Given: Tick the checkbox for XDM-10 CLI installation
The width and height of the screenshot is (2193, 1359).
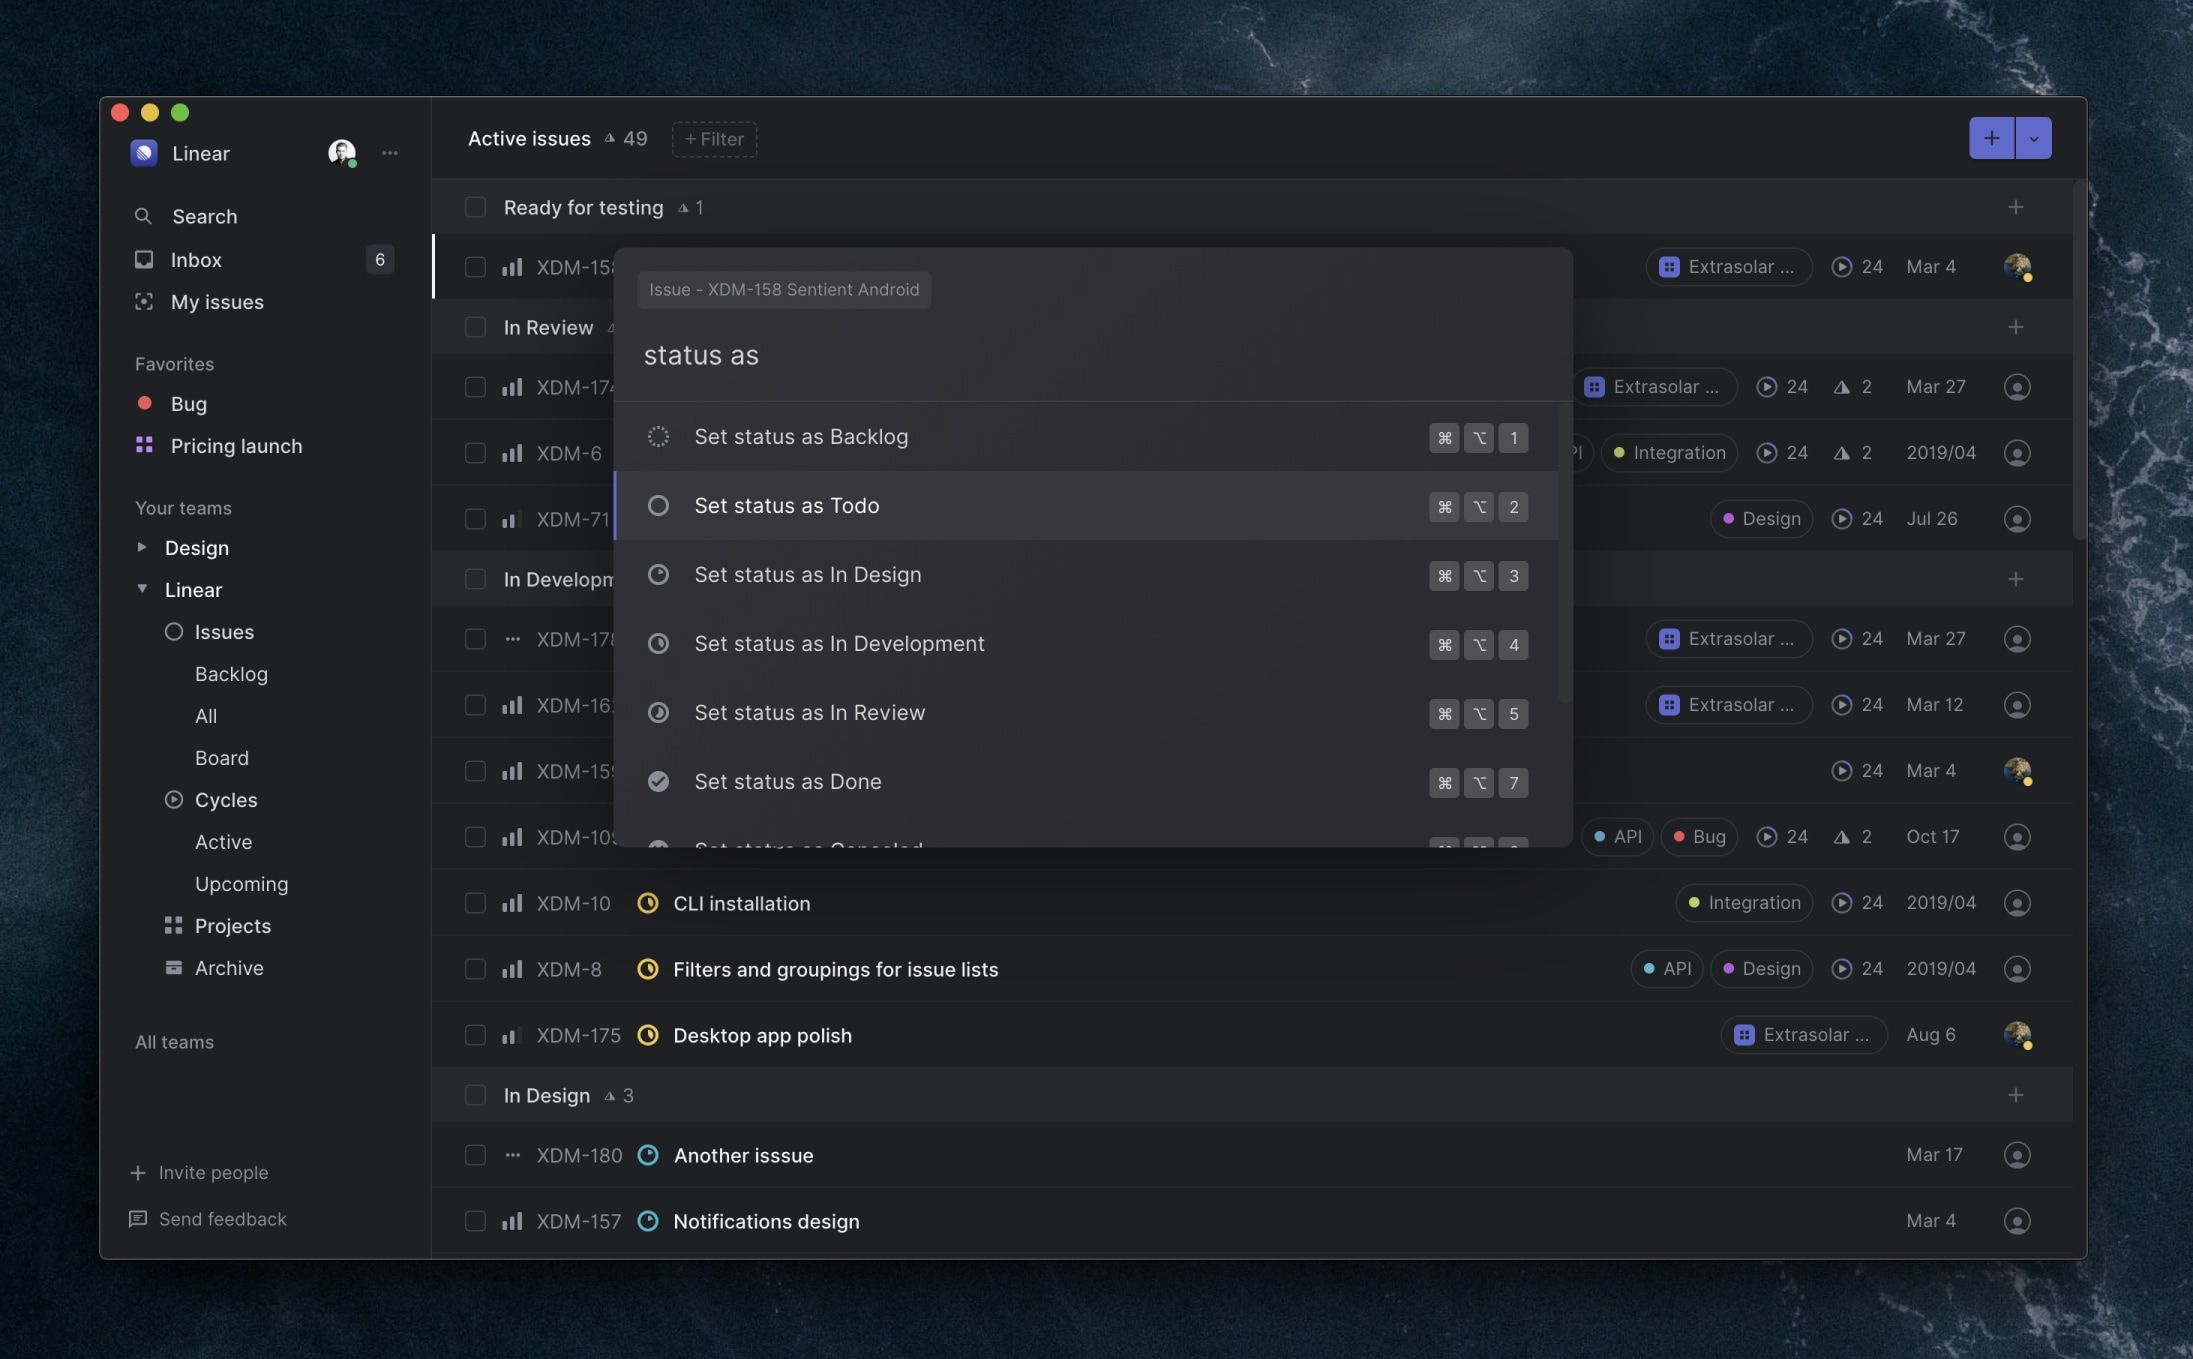Looking at the screenshot, I should point(475,903).
